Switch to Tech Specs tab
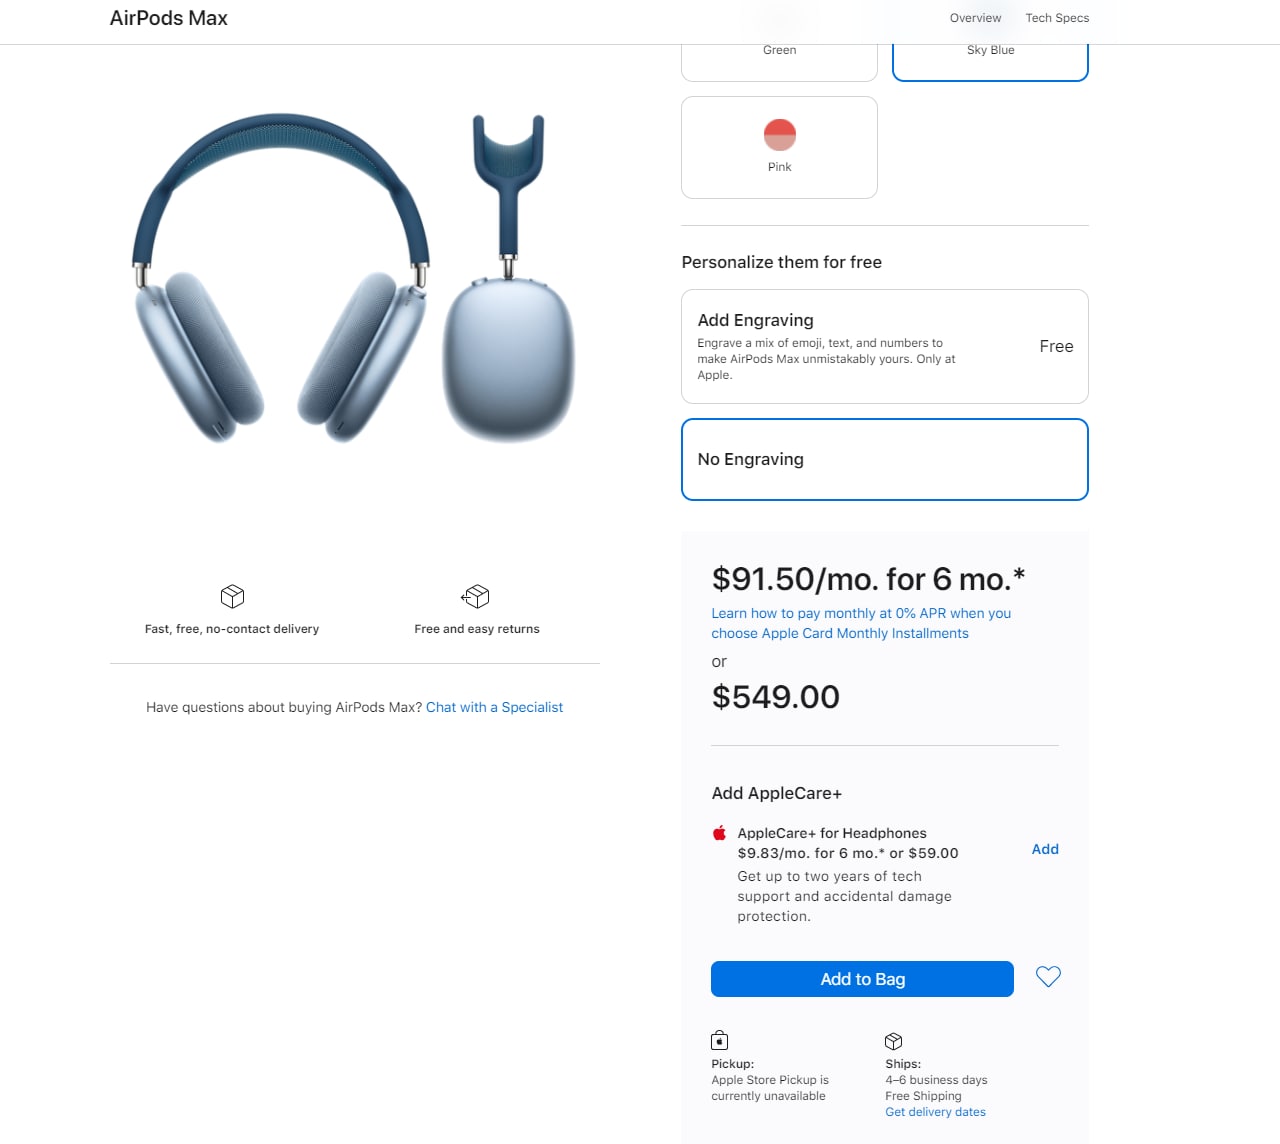 pyautogui.click(x=1057, y=18)
